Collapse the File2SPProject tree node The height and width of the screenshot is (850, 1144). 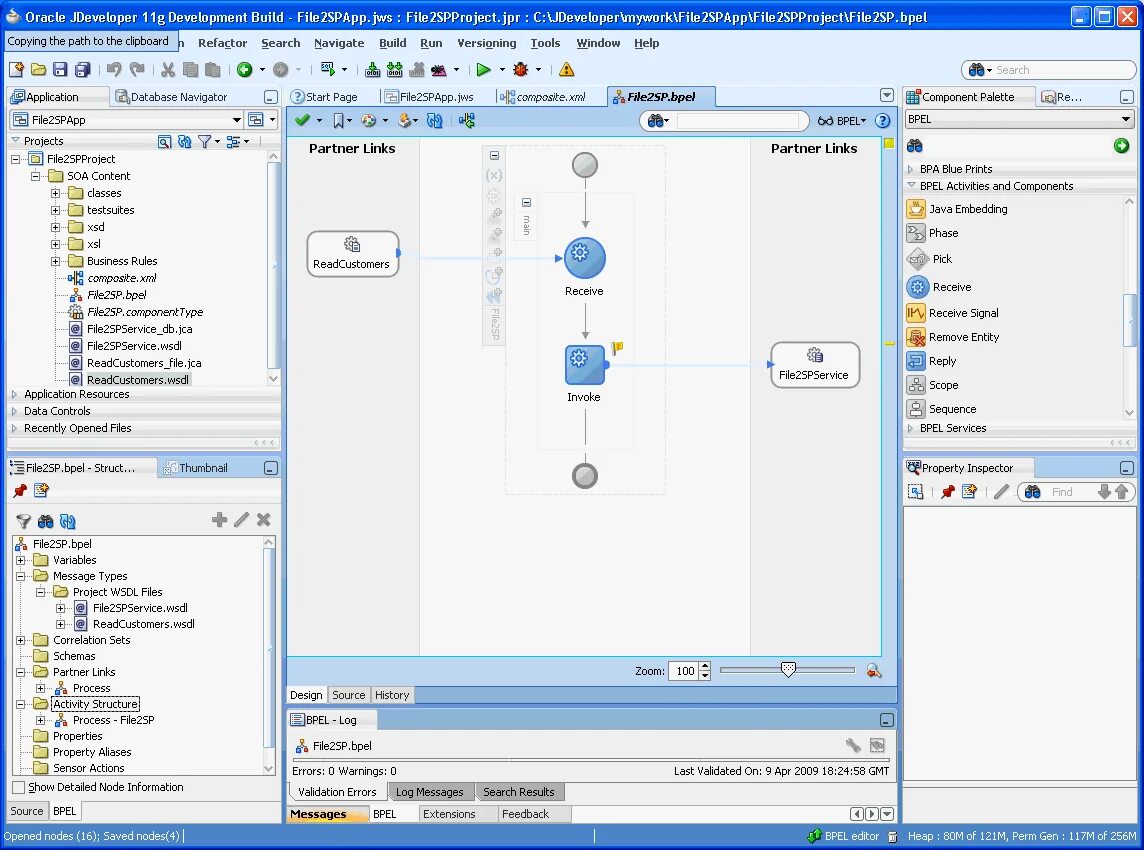(15, 159)
